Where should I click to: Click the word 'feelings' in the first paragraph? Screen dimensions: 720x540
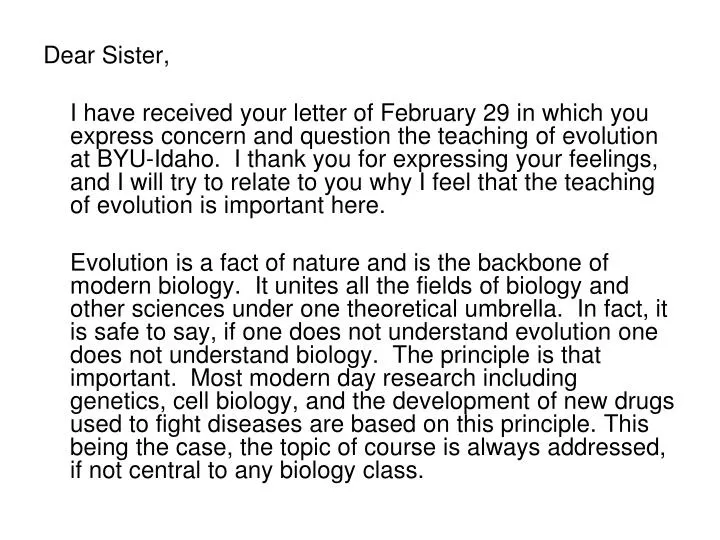[x=613, y=159]
